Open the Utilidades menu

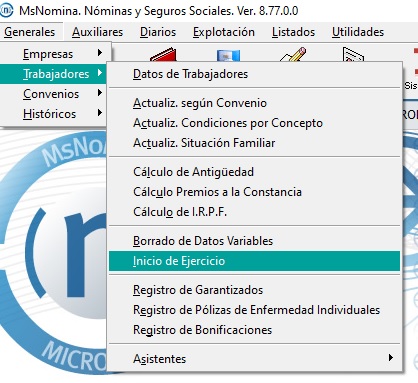click(x=358, y=32)
